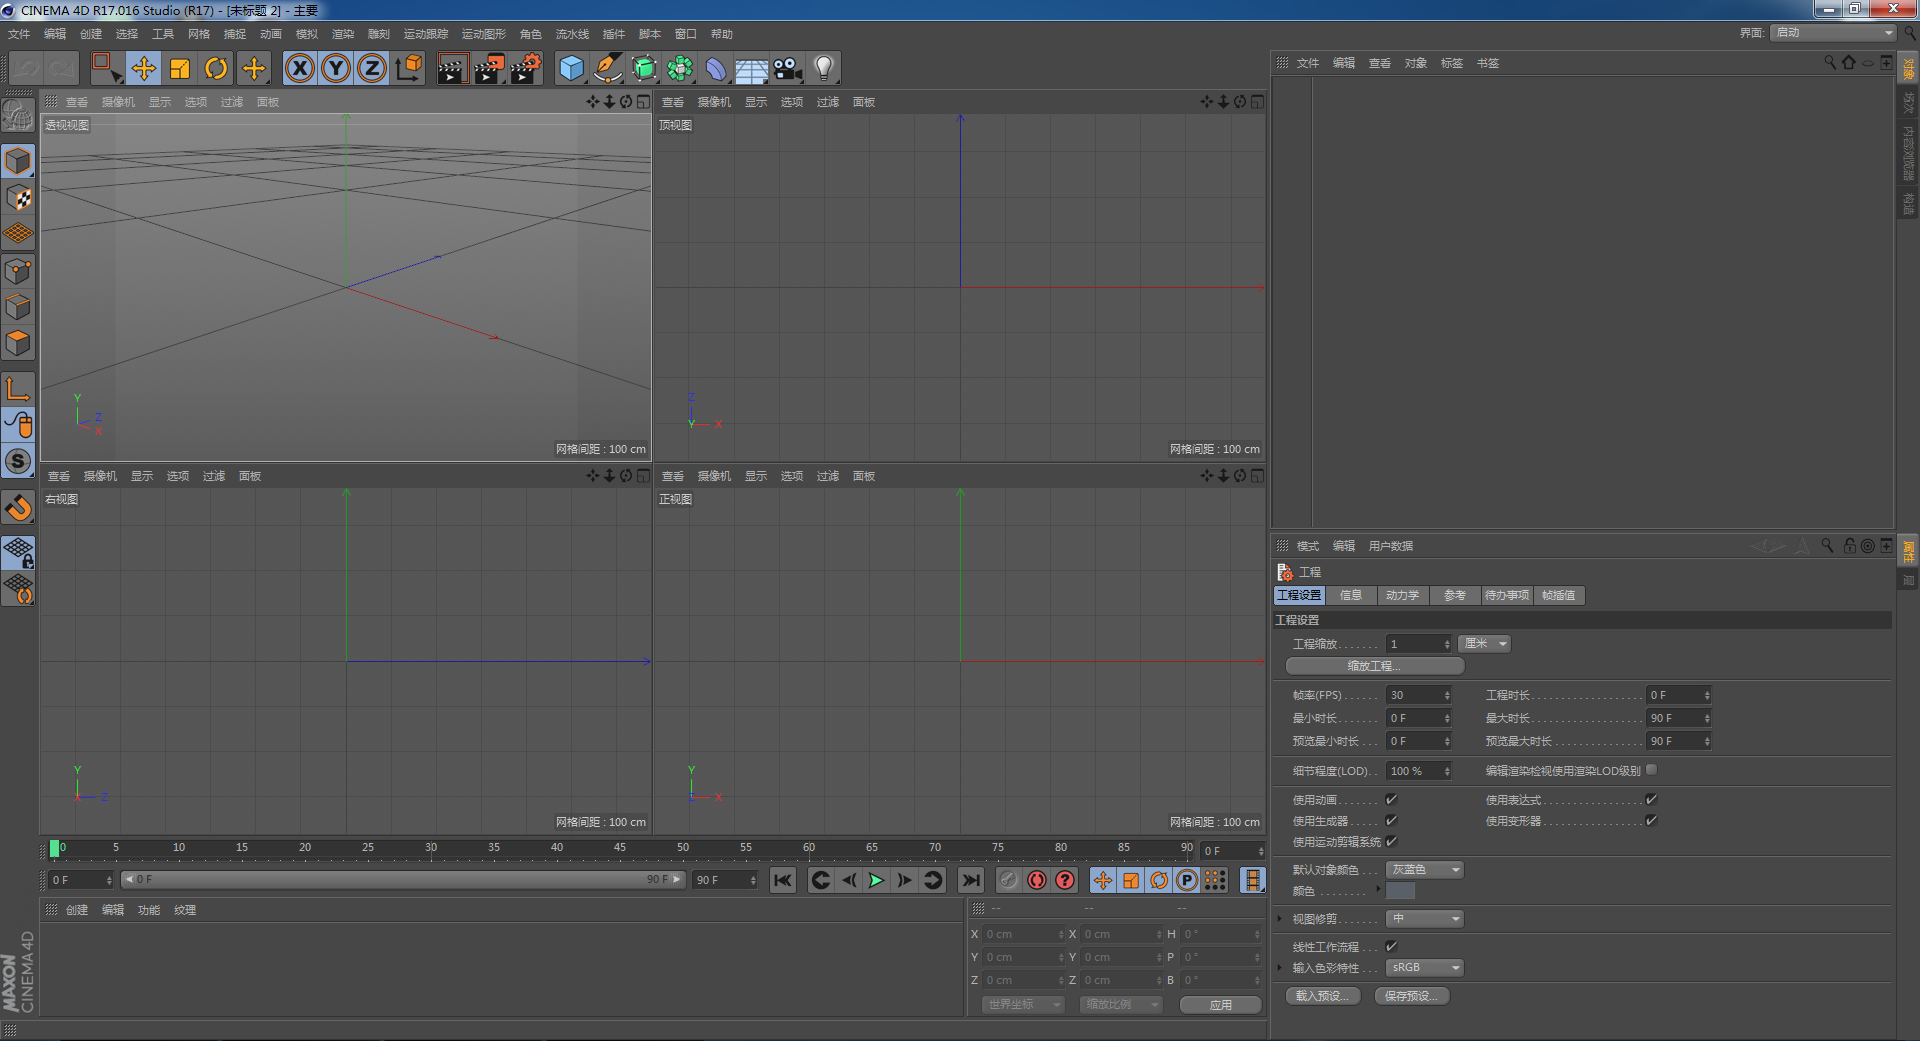Toggle use generators checkbox
1920x1041 pixels.
(1391, 821)
